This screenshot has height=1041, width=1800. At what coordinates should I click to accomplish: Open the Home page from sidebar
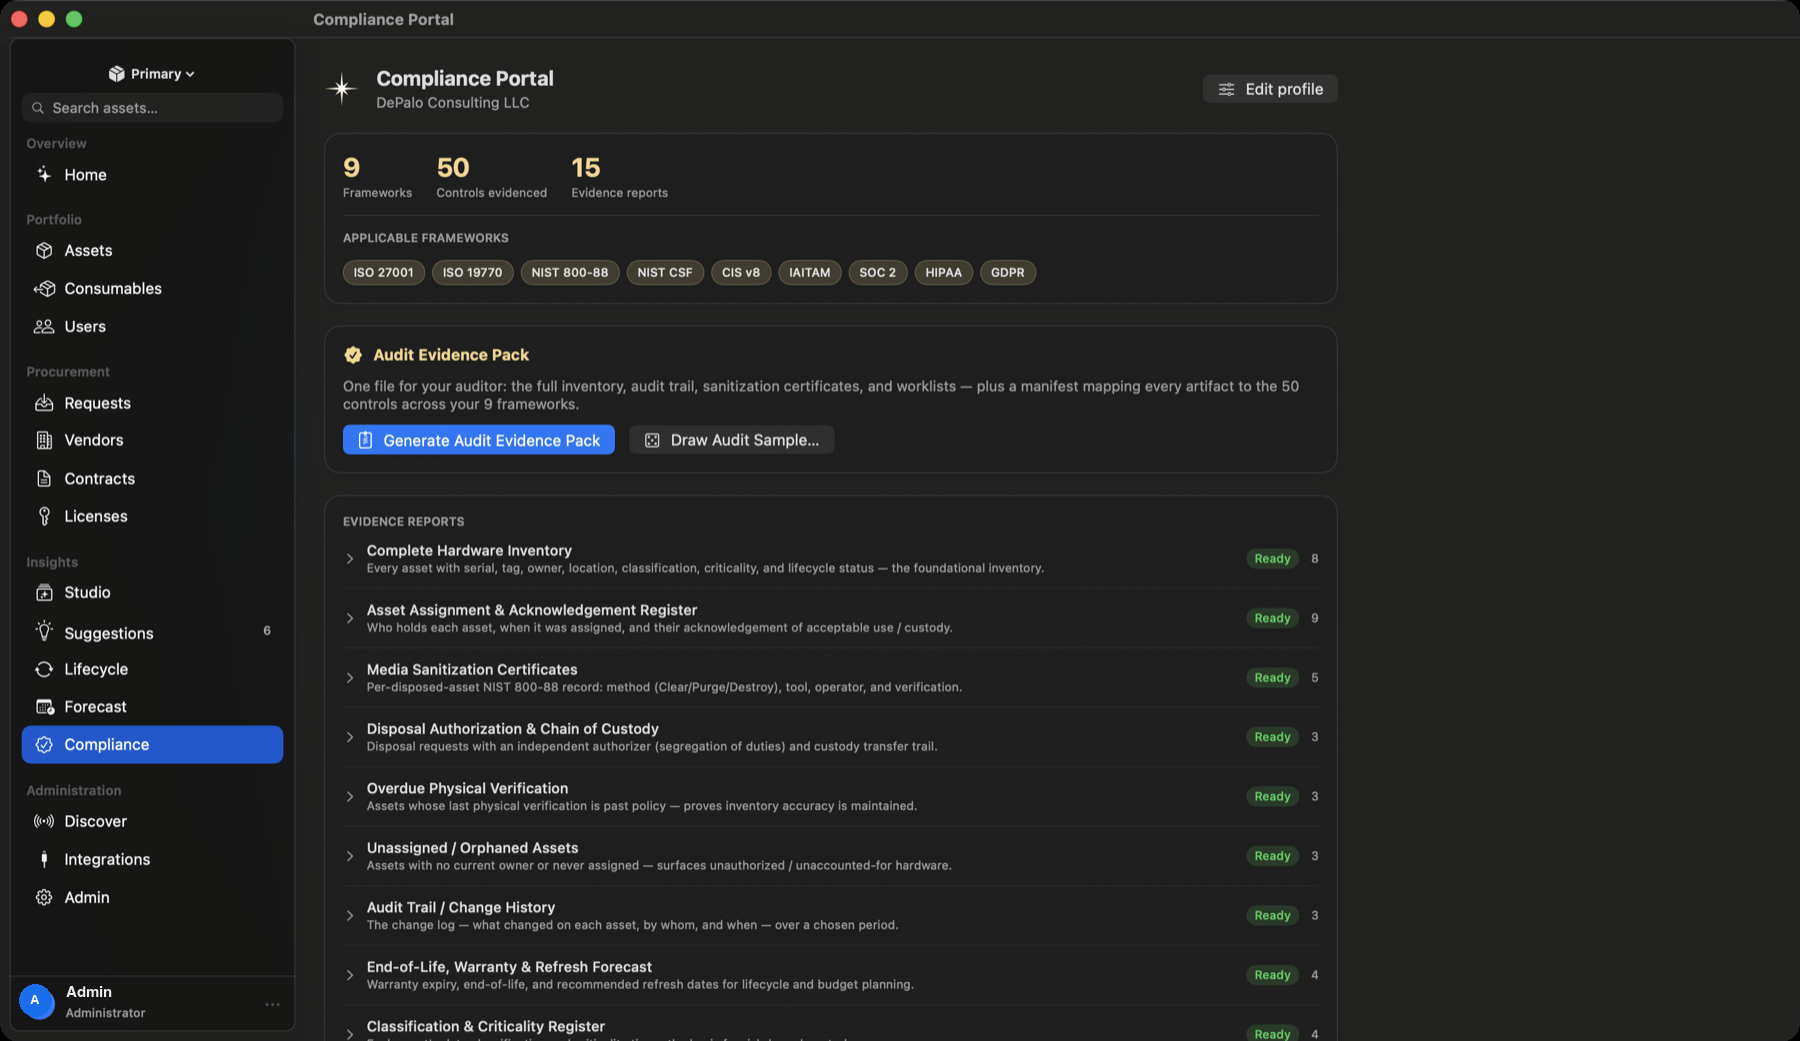[152, 174]
